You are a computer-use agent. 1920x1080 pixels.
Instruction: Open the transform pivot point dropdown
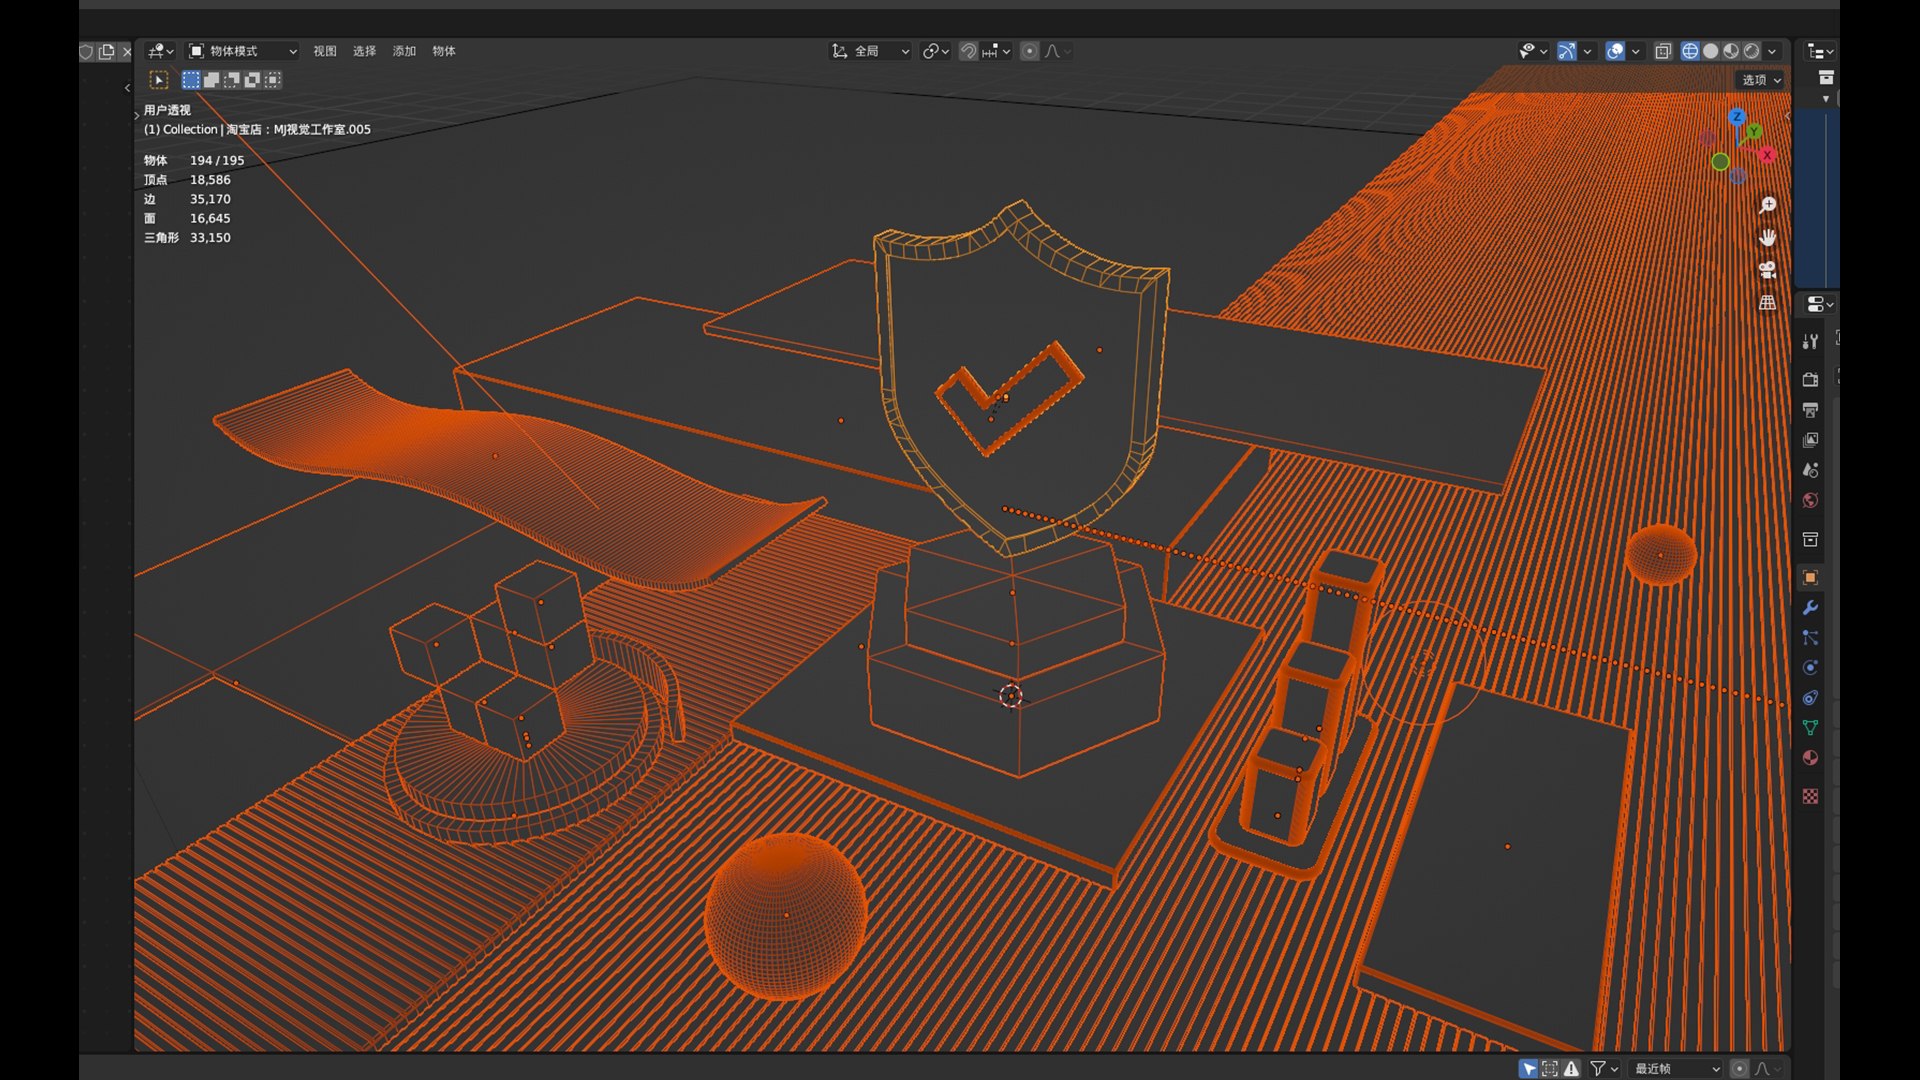coord(936,51)
